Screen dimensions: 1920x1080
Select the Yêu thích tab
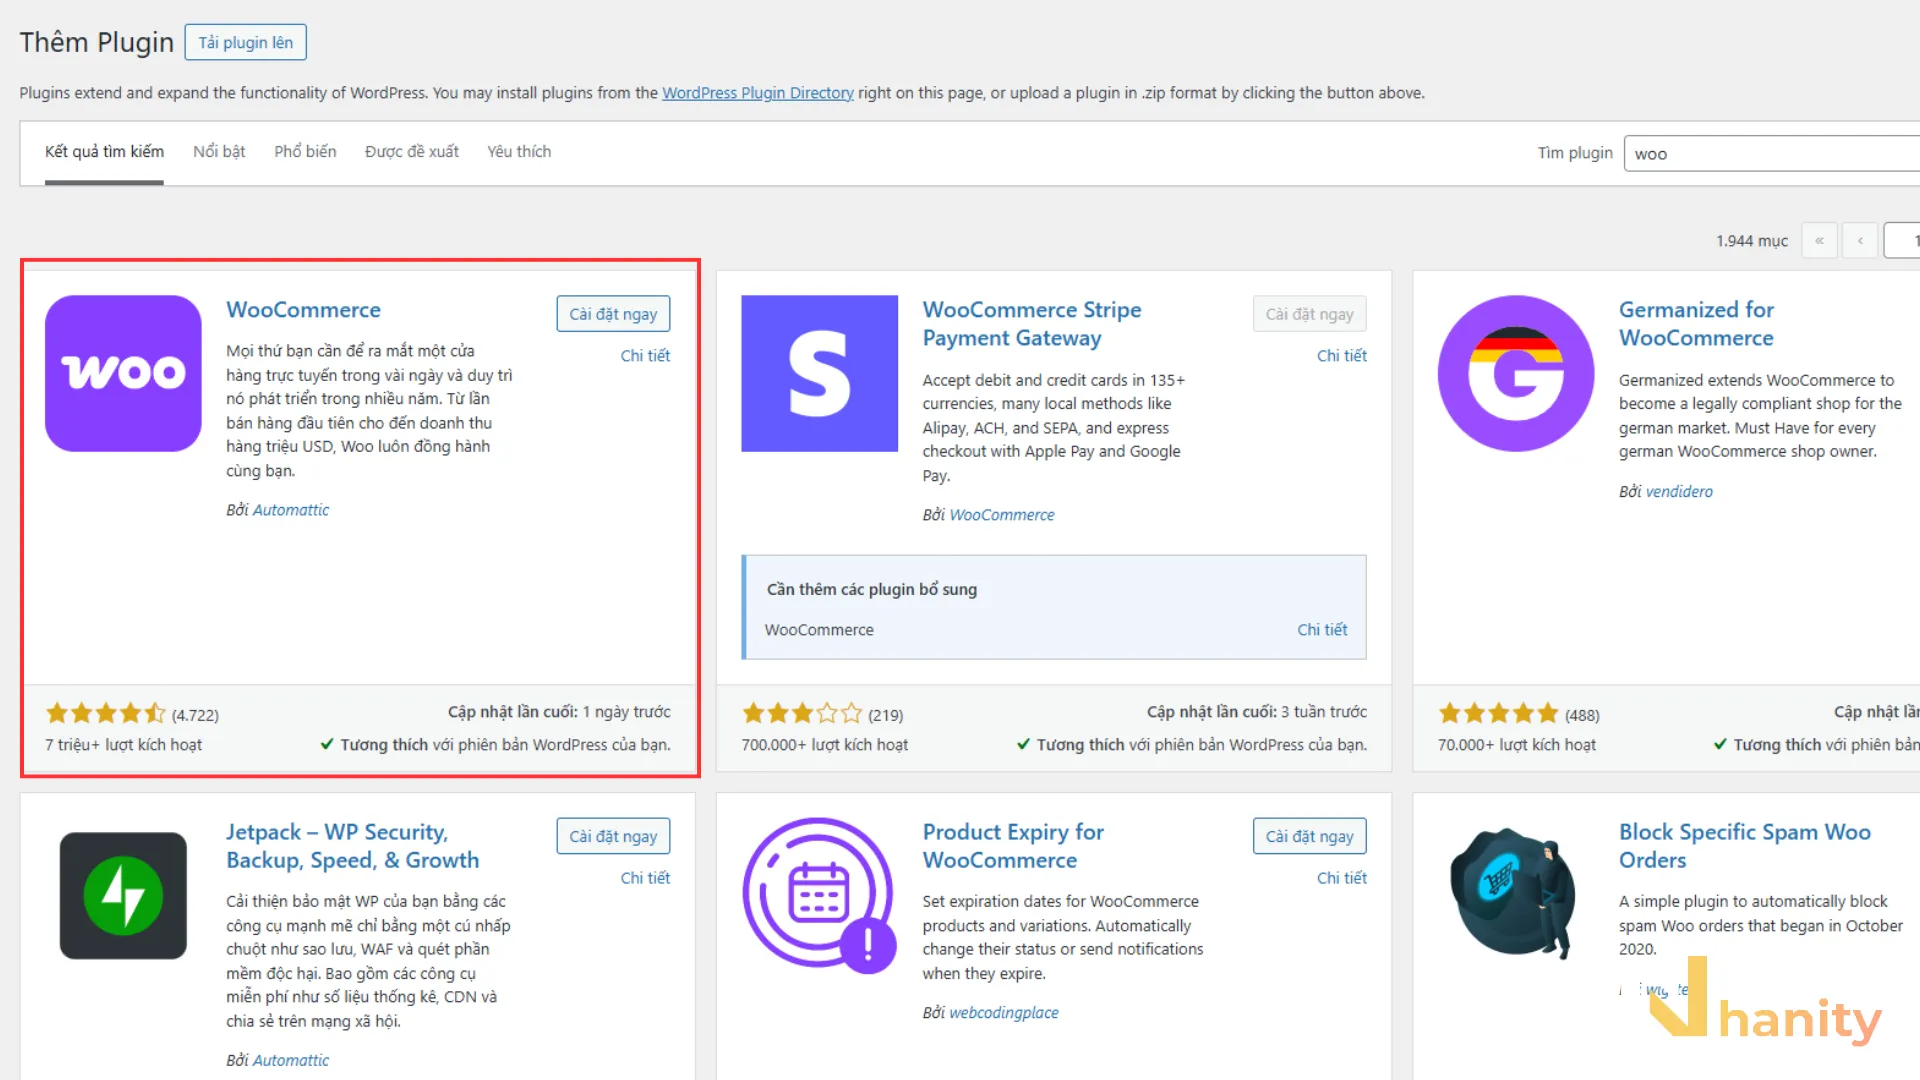coord(519,152)
